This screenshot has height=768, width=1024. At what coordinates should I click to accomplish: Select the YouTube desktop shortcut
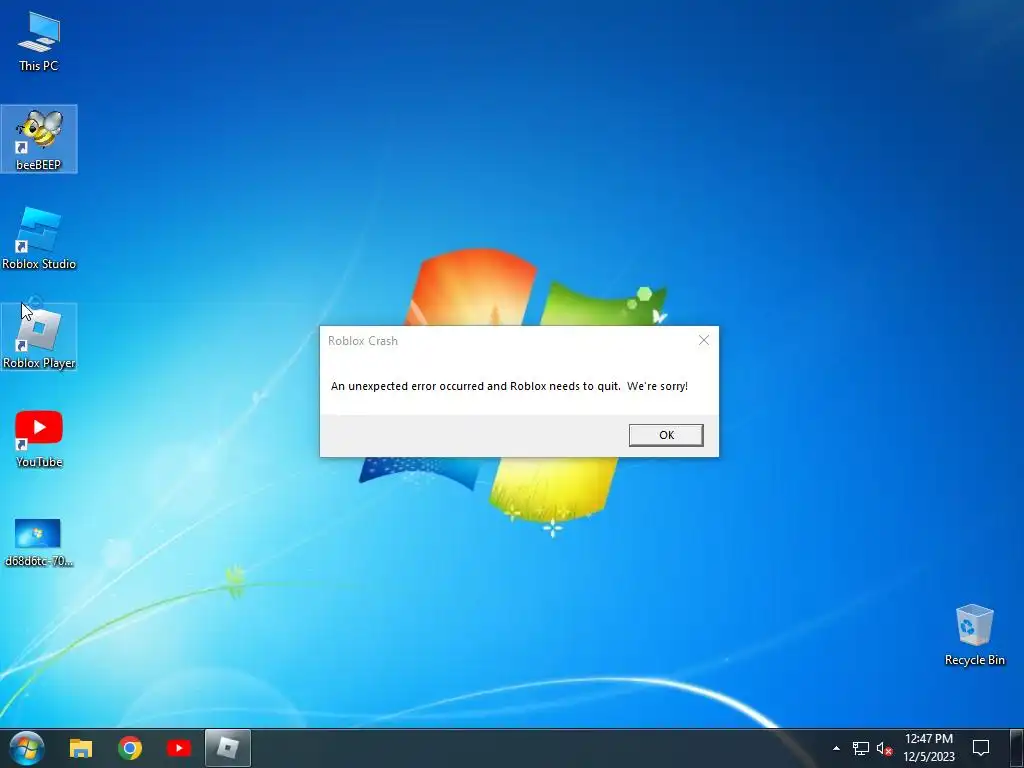point(39,438)
